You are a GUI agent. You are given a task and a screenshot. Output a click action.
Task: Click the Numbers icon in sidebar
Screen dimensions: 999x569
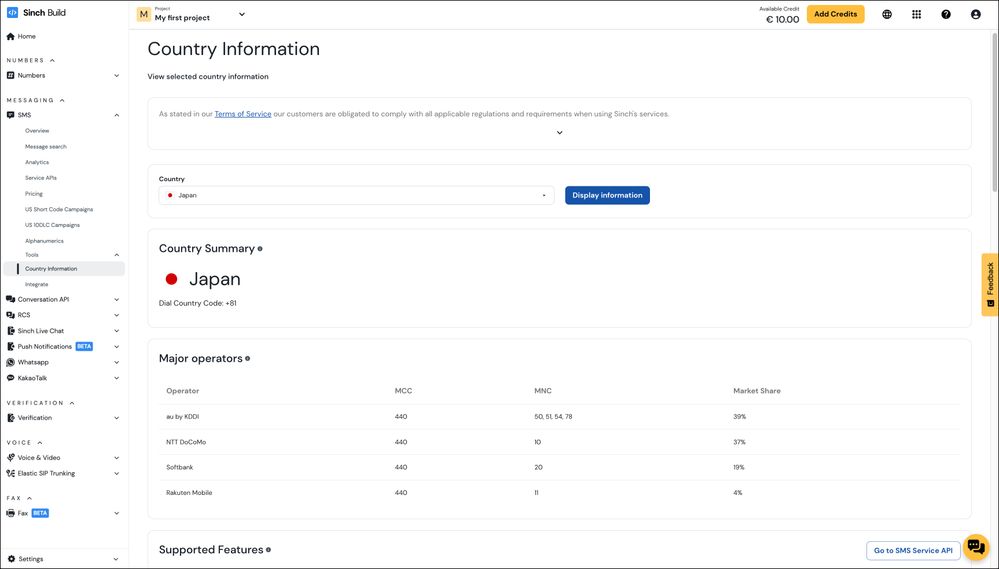pos(10,75)
